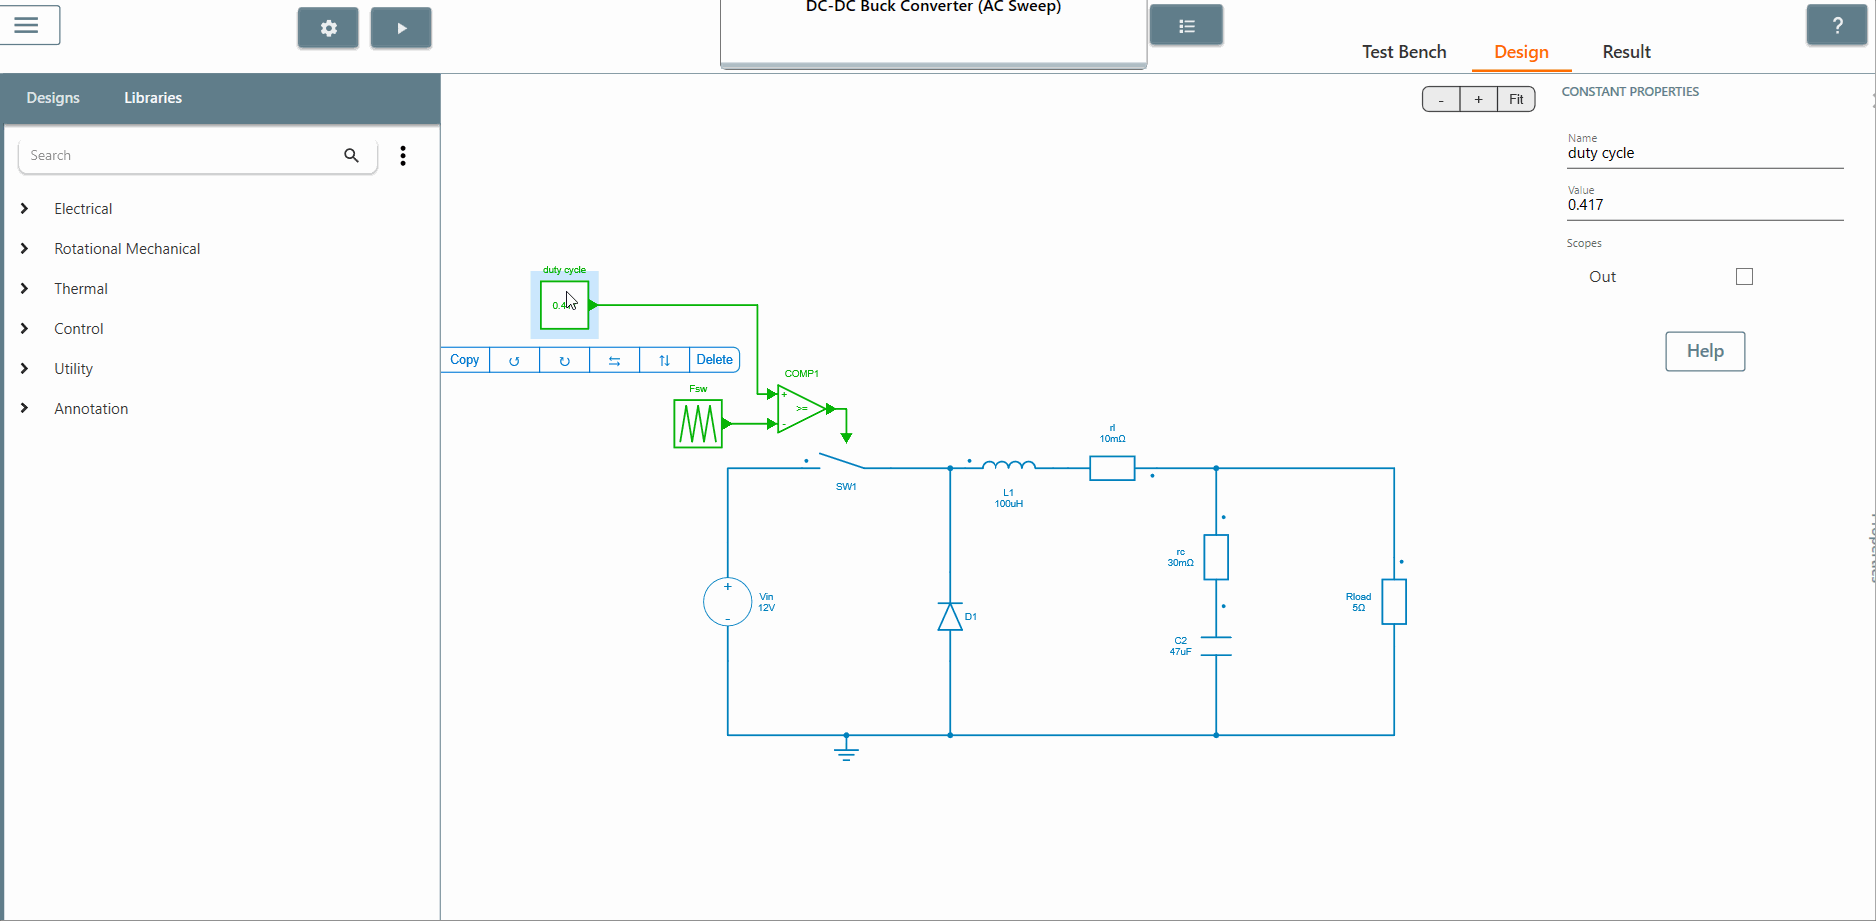Screen dimensions: 1876x921
Task: Open simulation settings gear button
Action: click(x=328, y=28)
